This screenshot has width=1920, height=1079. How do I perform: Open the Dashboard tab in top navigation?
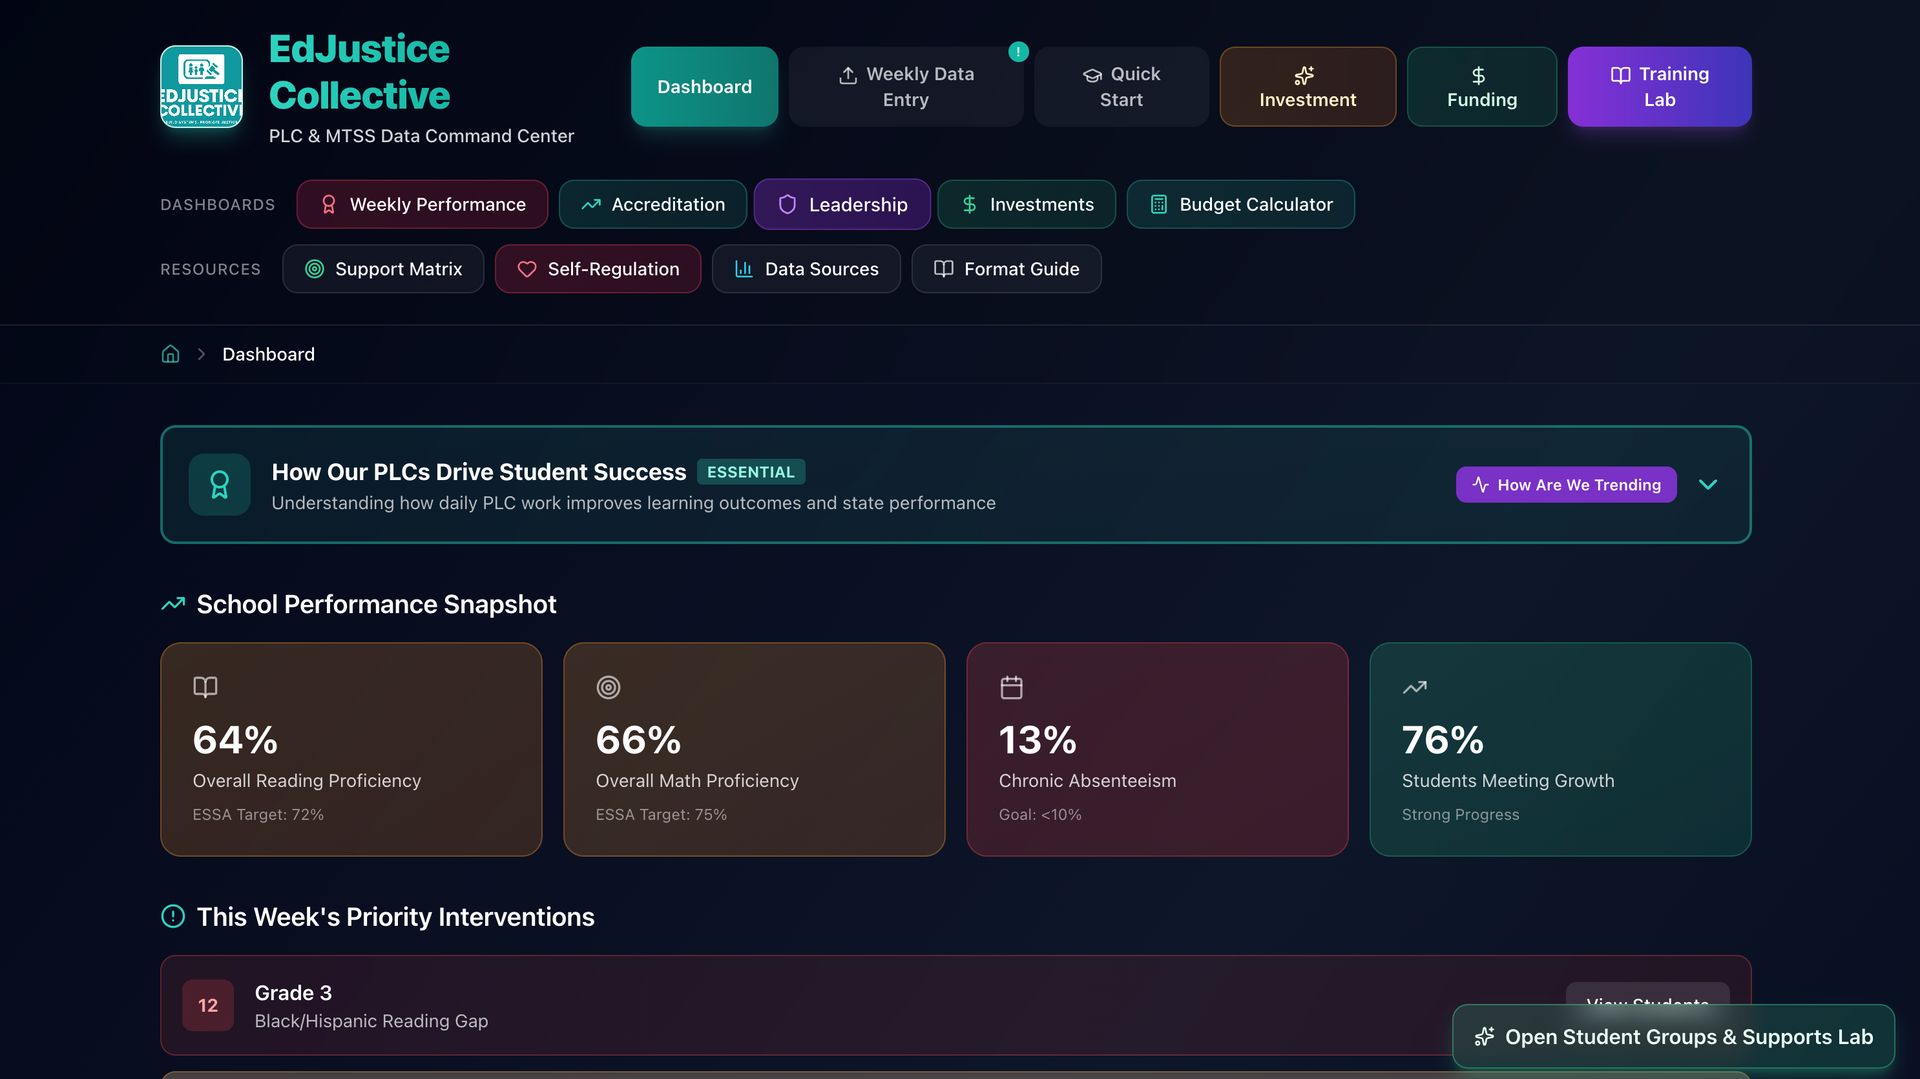pyautogui.click(x=704, y=87)
